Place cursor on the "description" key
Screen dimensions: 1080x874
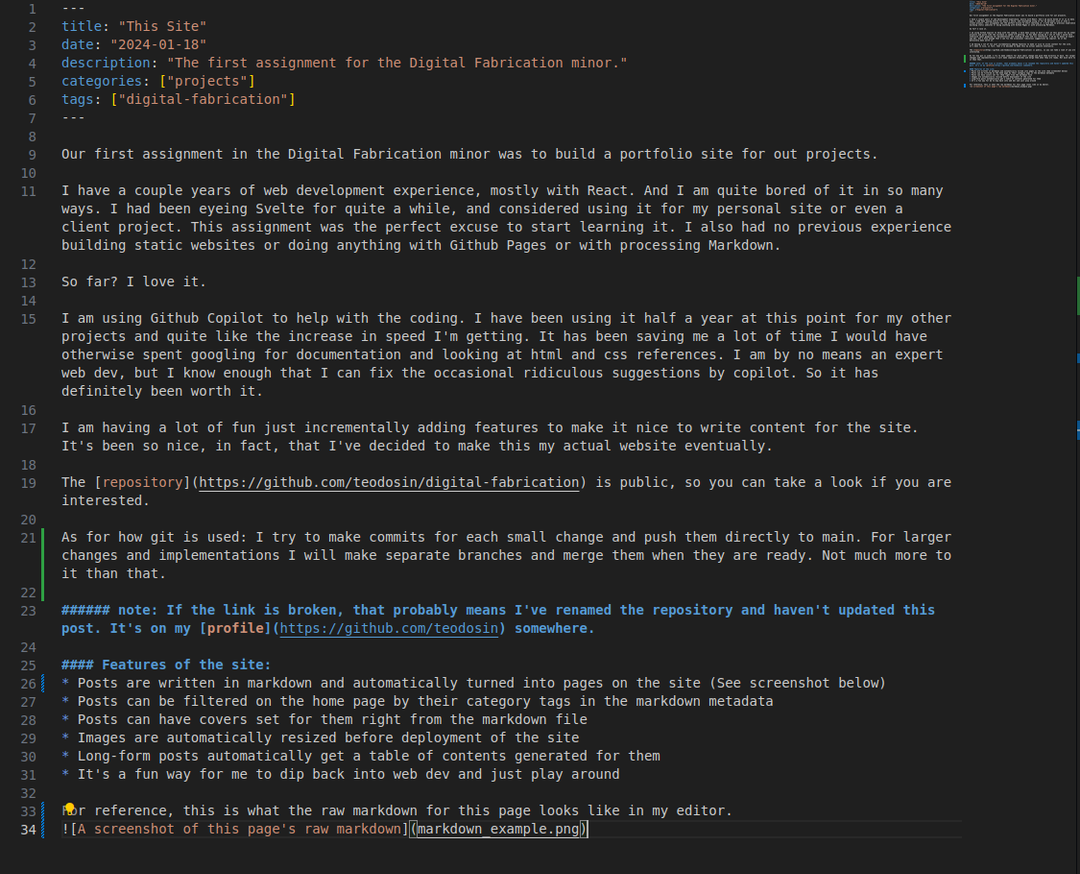tap(105, 63)
